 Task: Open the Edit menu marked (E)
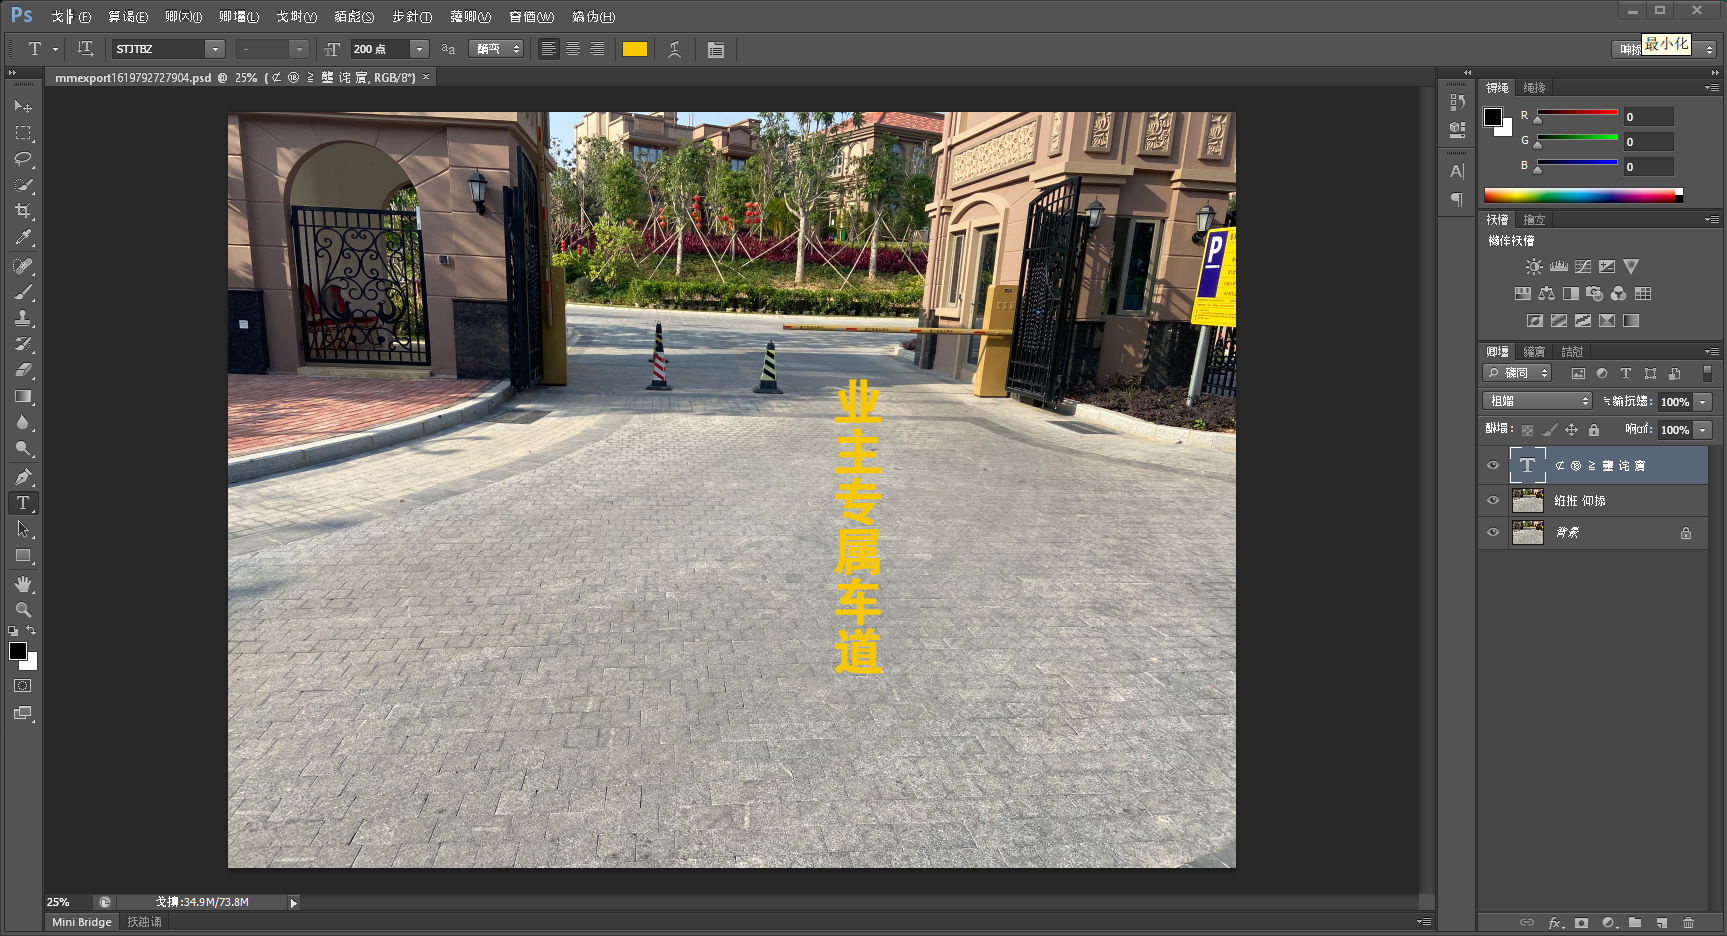point(128,17)
